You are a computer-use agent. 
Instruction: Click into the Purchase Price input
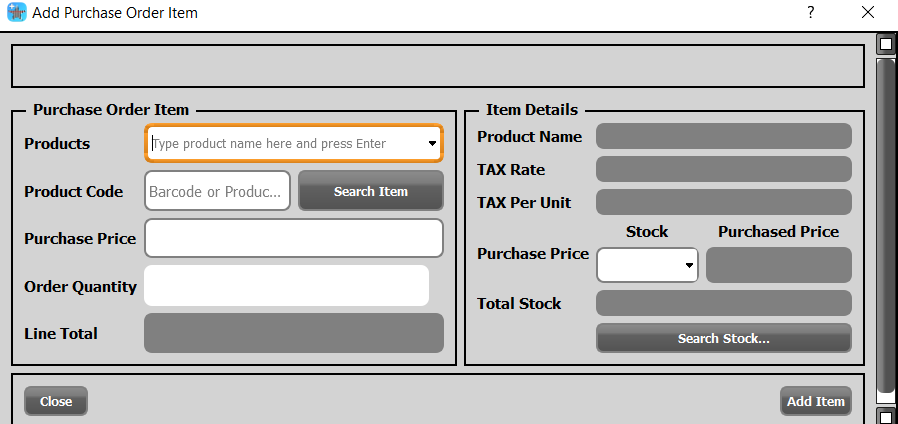pyautogui.click(x=293, y=238)
